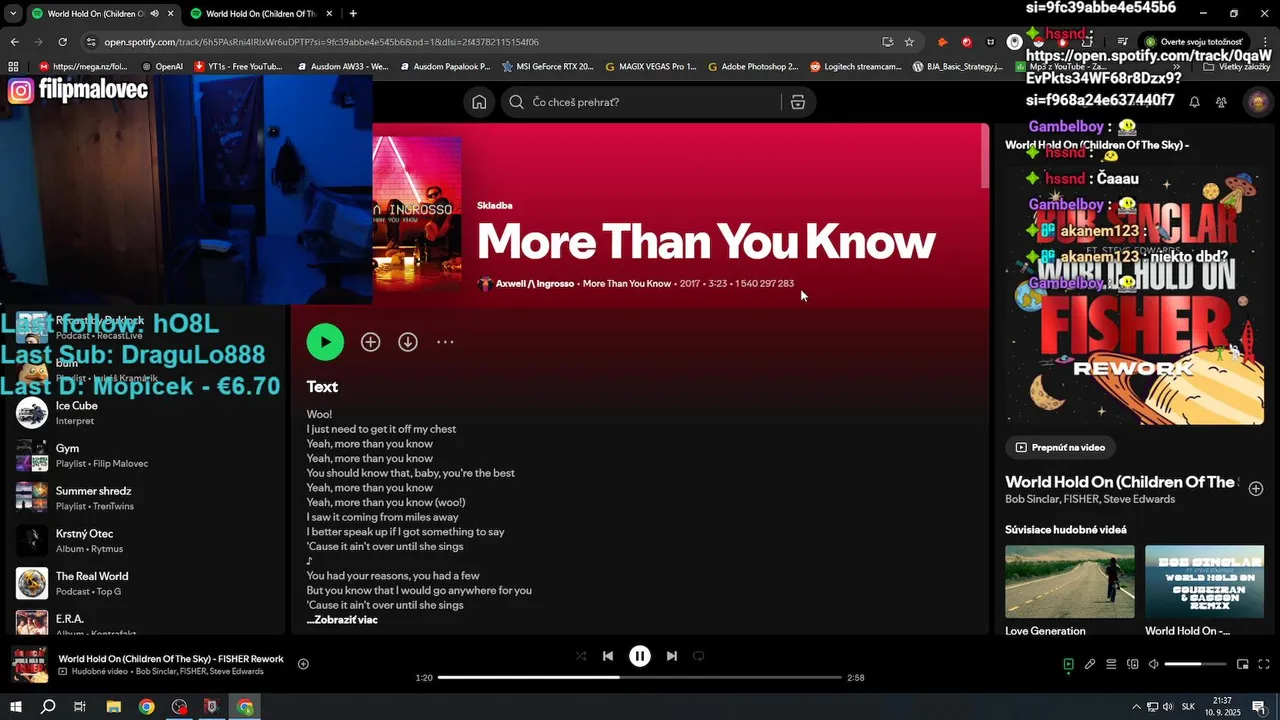The image size is (1280, 720).
Task: Open the browse icon in search bar
Action: coord(798,102)
